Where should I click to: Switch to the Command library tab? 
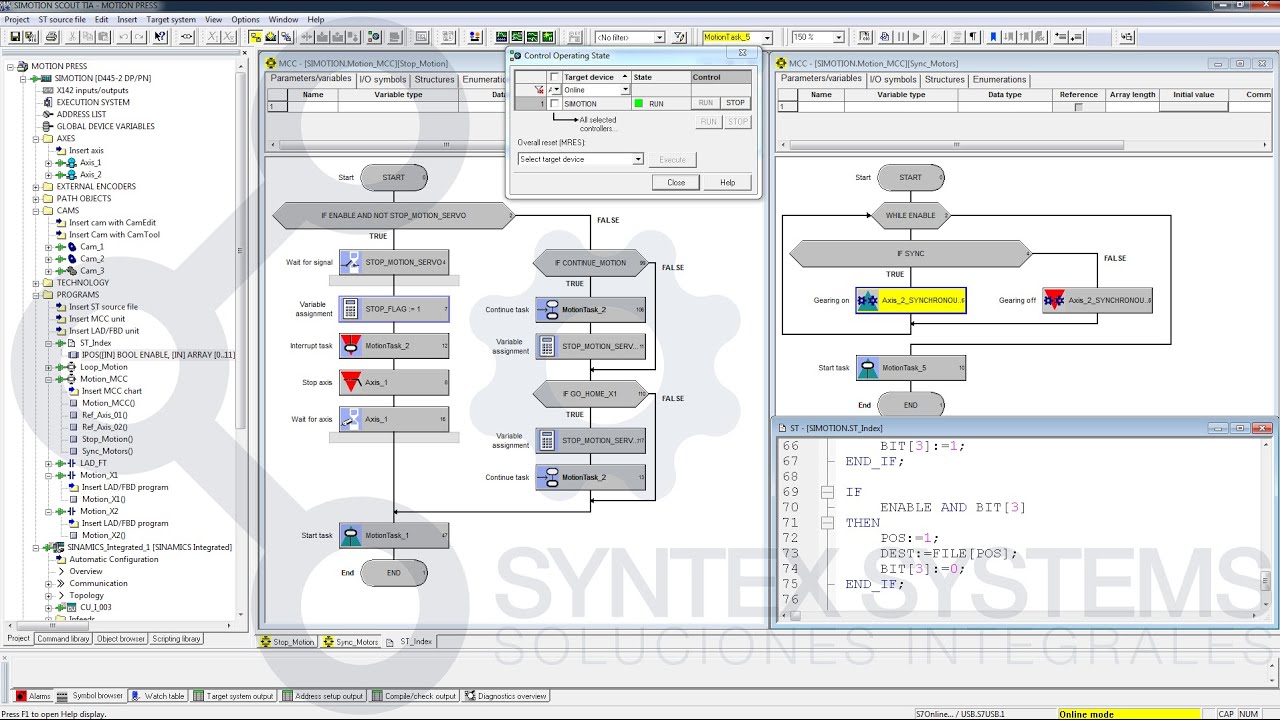click(x=63, y=638)
